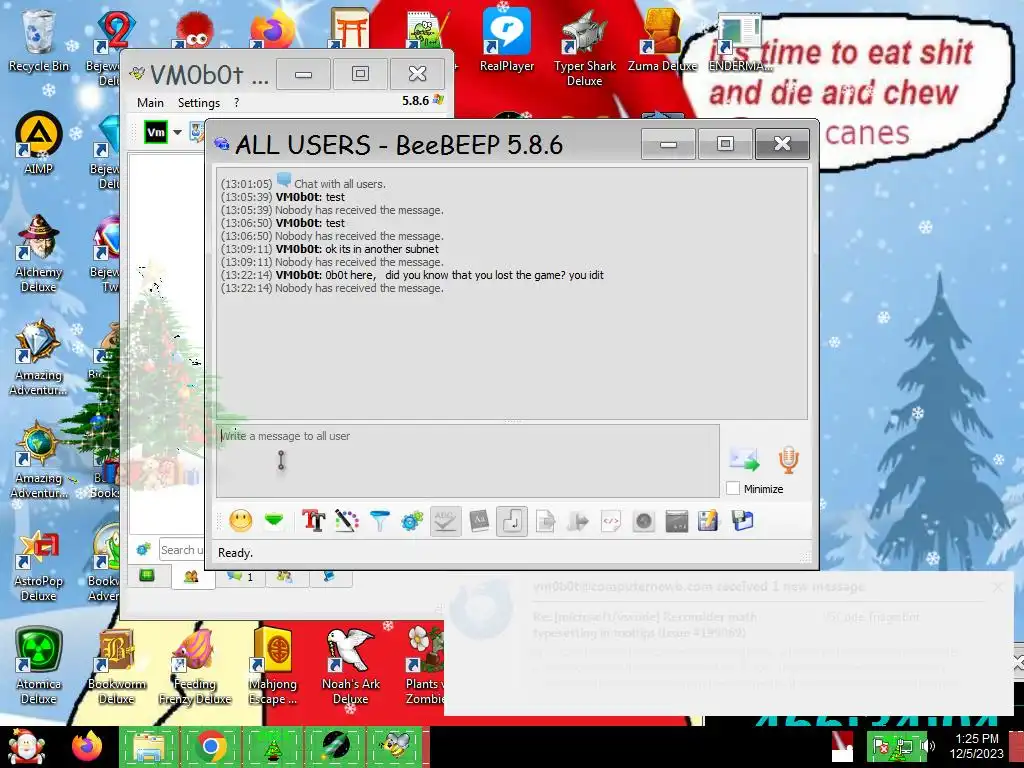This screenshot has width=1024, height=768.
Task: Click the floppy with pencil save icon
Action: coord(709,521)
